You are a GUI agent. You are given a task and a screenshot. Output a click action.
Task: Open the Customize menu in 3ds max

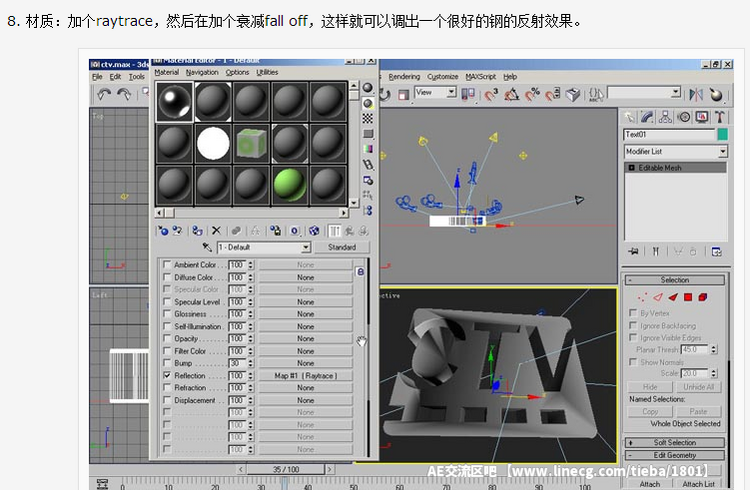pyautogui.click(x=442, y=77)
